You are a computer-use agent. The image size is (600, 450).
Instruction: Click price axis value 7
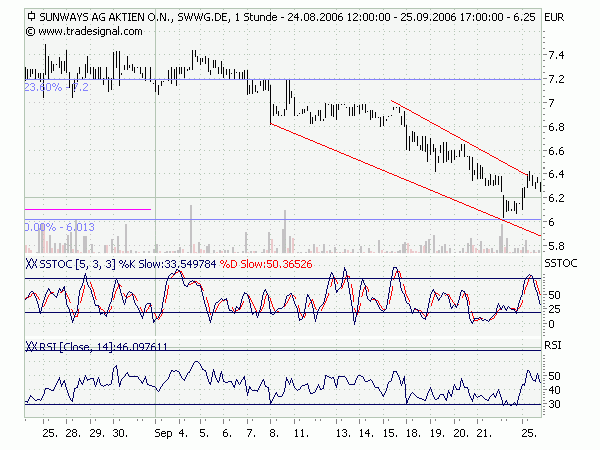tap(551, 103)
